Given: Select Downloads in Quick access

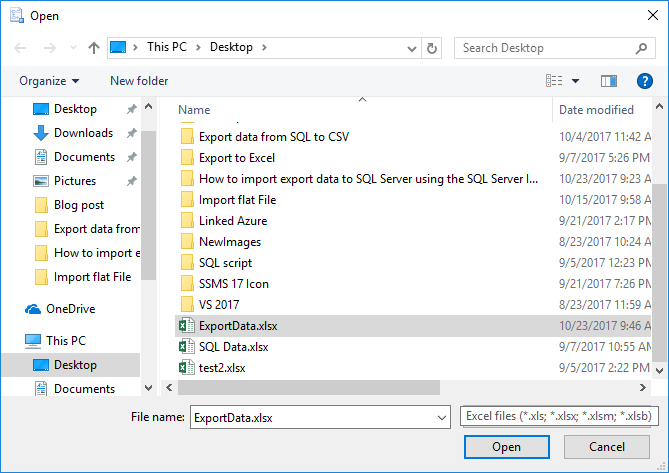Looking at the screenshot, I should (83, 133).
